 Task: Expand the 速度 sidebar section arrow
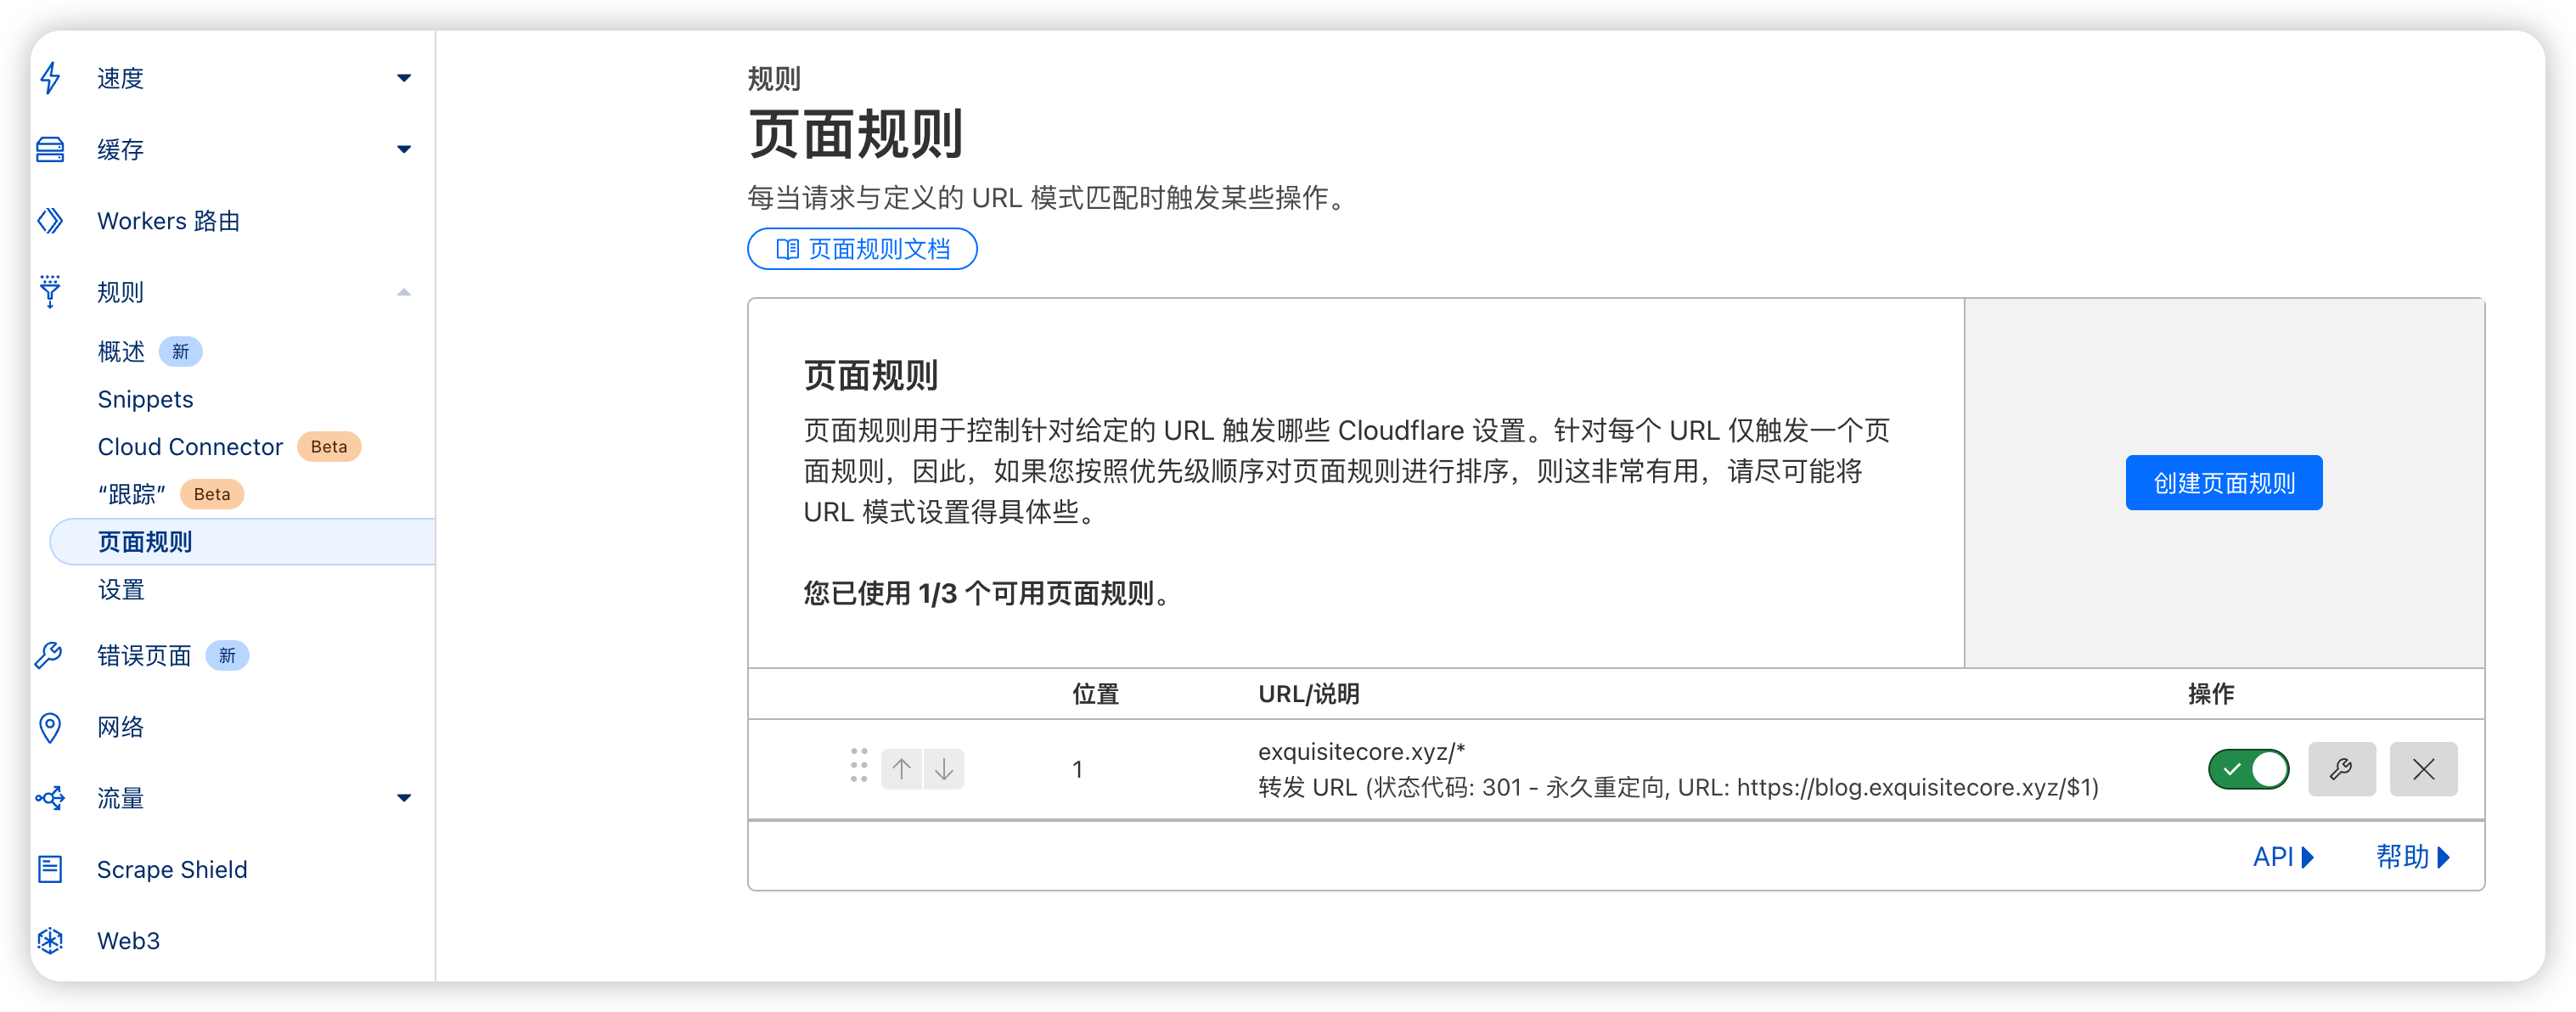[404, 78]
